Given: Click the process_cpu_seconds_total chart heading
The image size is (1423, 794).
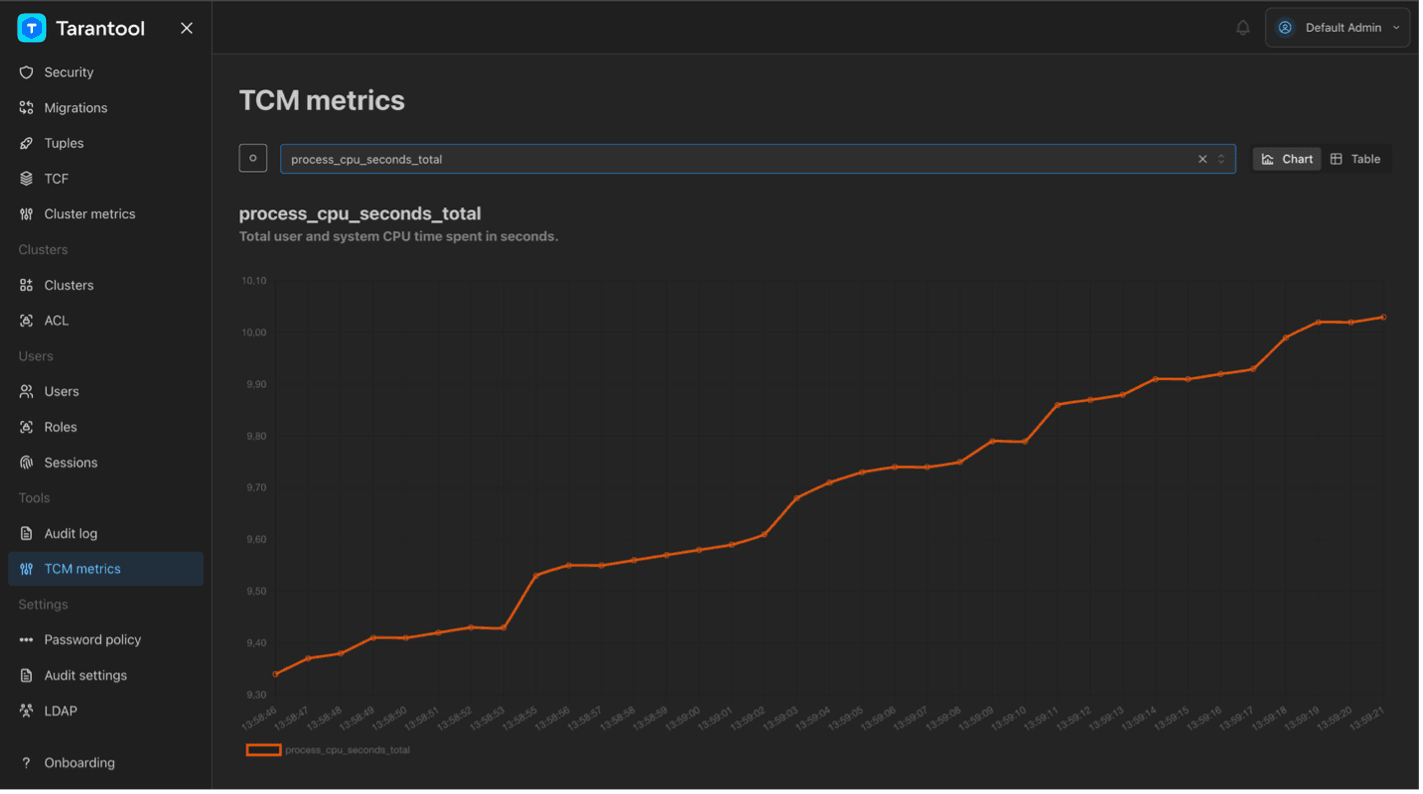Looking at the screenshot, I should point(361,214).
